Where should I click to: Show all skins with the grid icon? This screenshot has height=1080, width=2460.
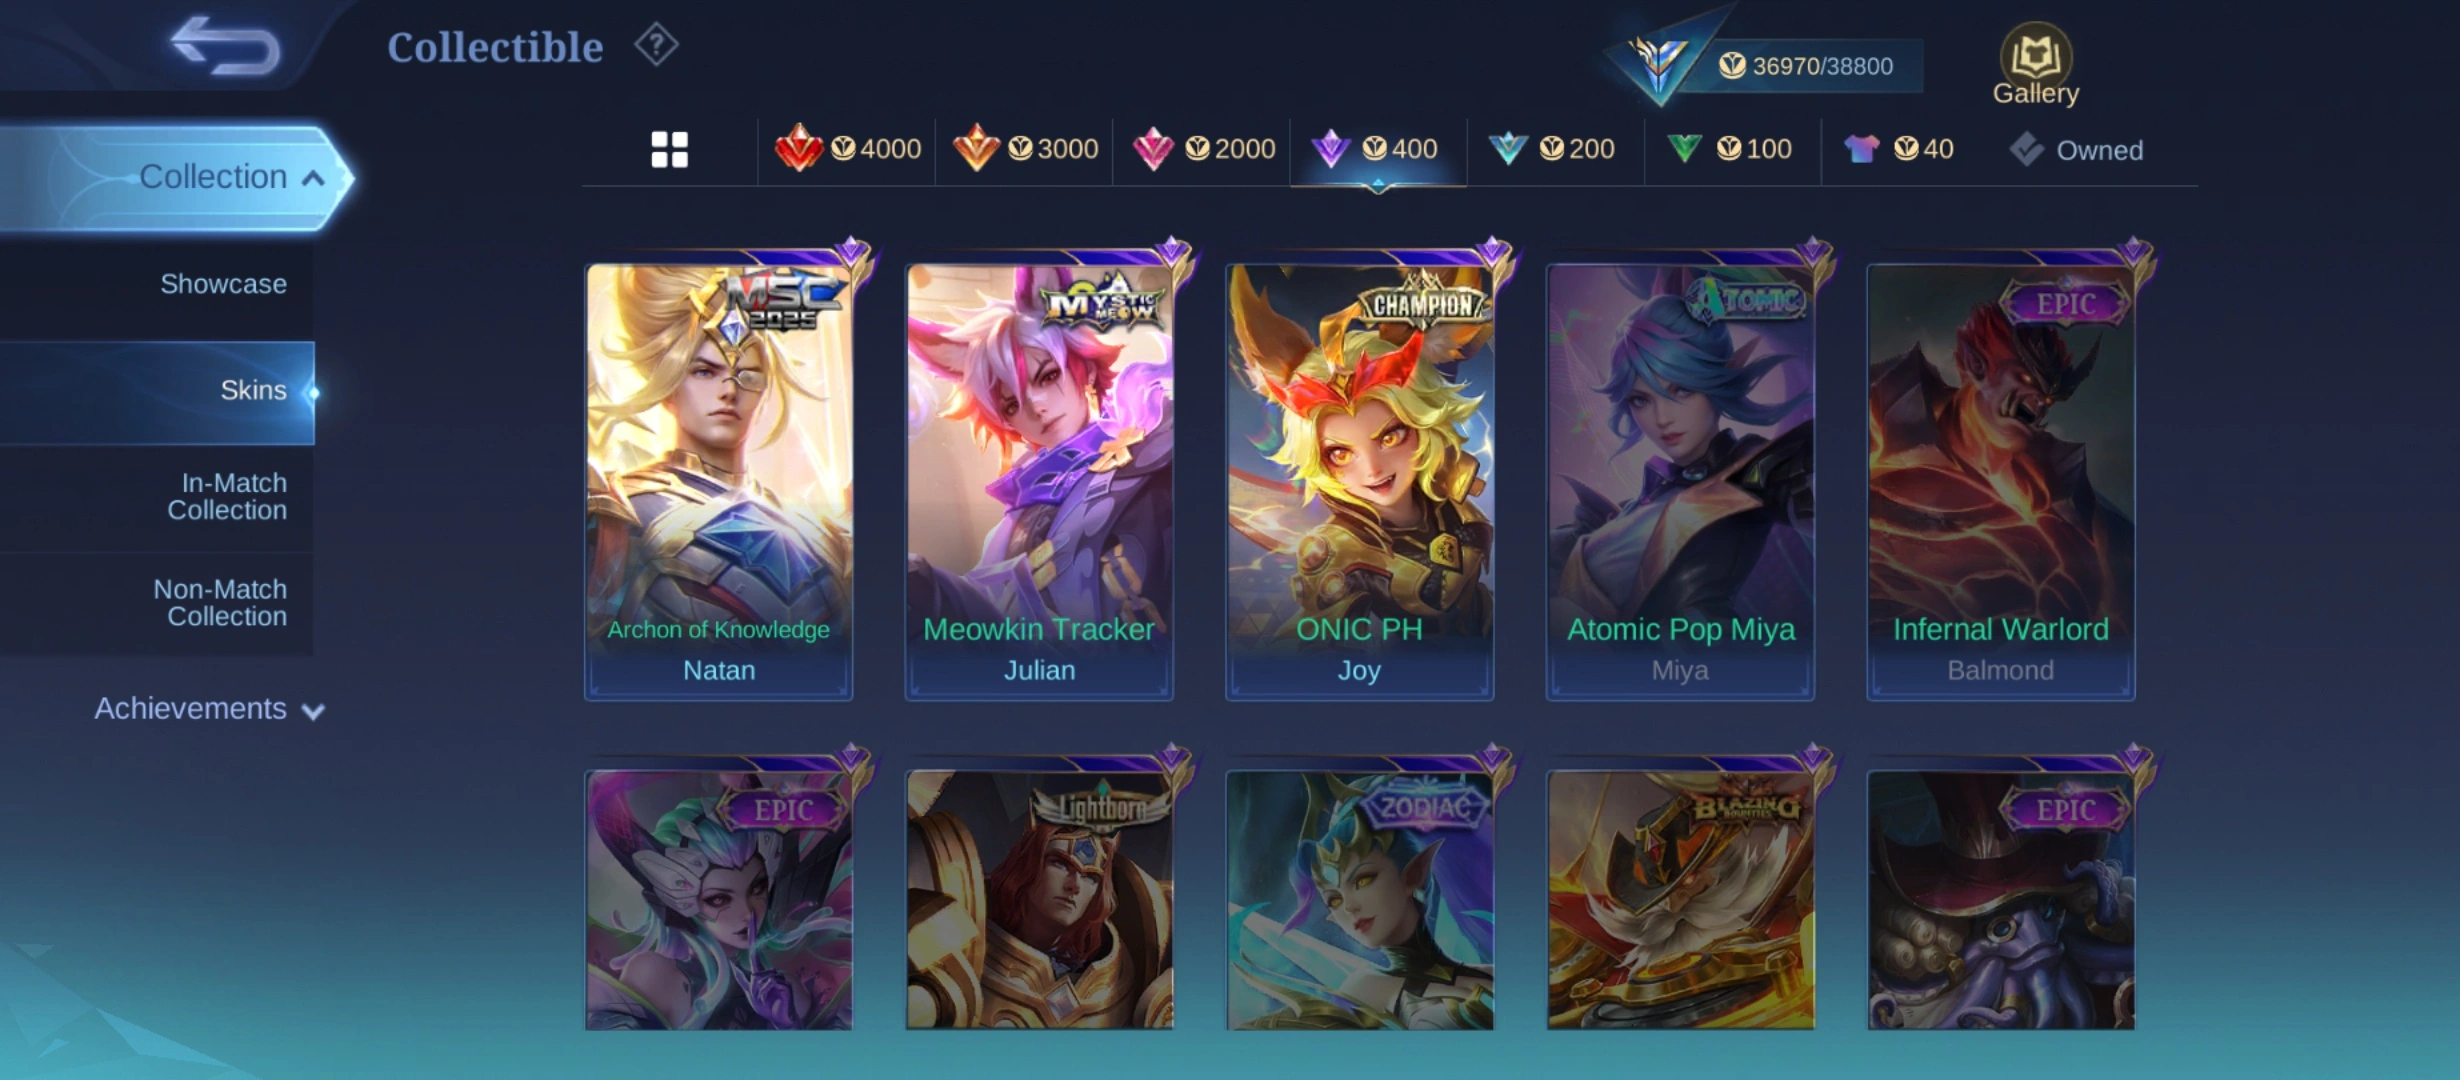pyautogui.click(x=669, y=150)
